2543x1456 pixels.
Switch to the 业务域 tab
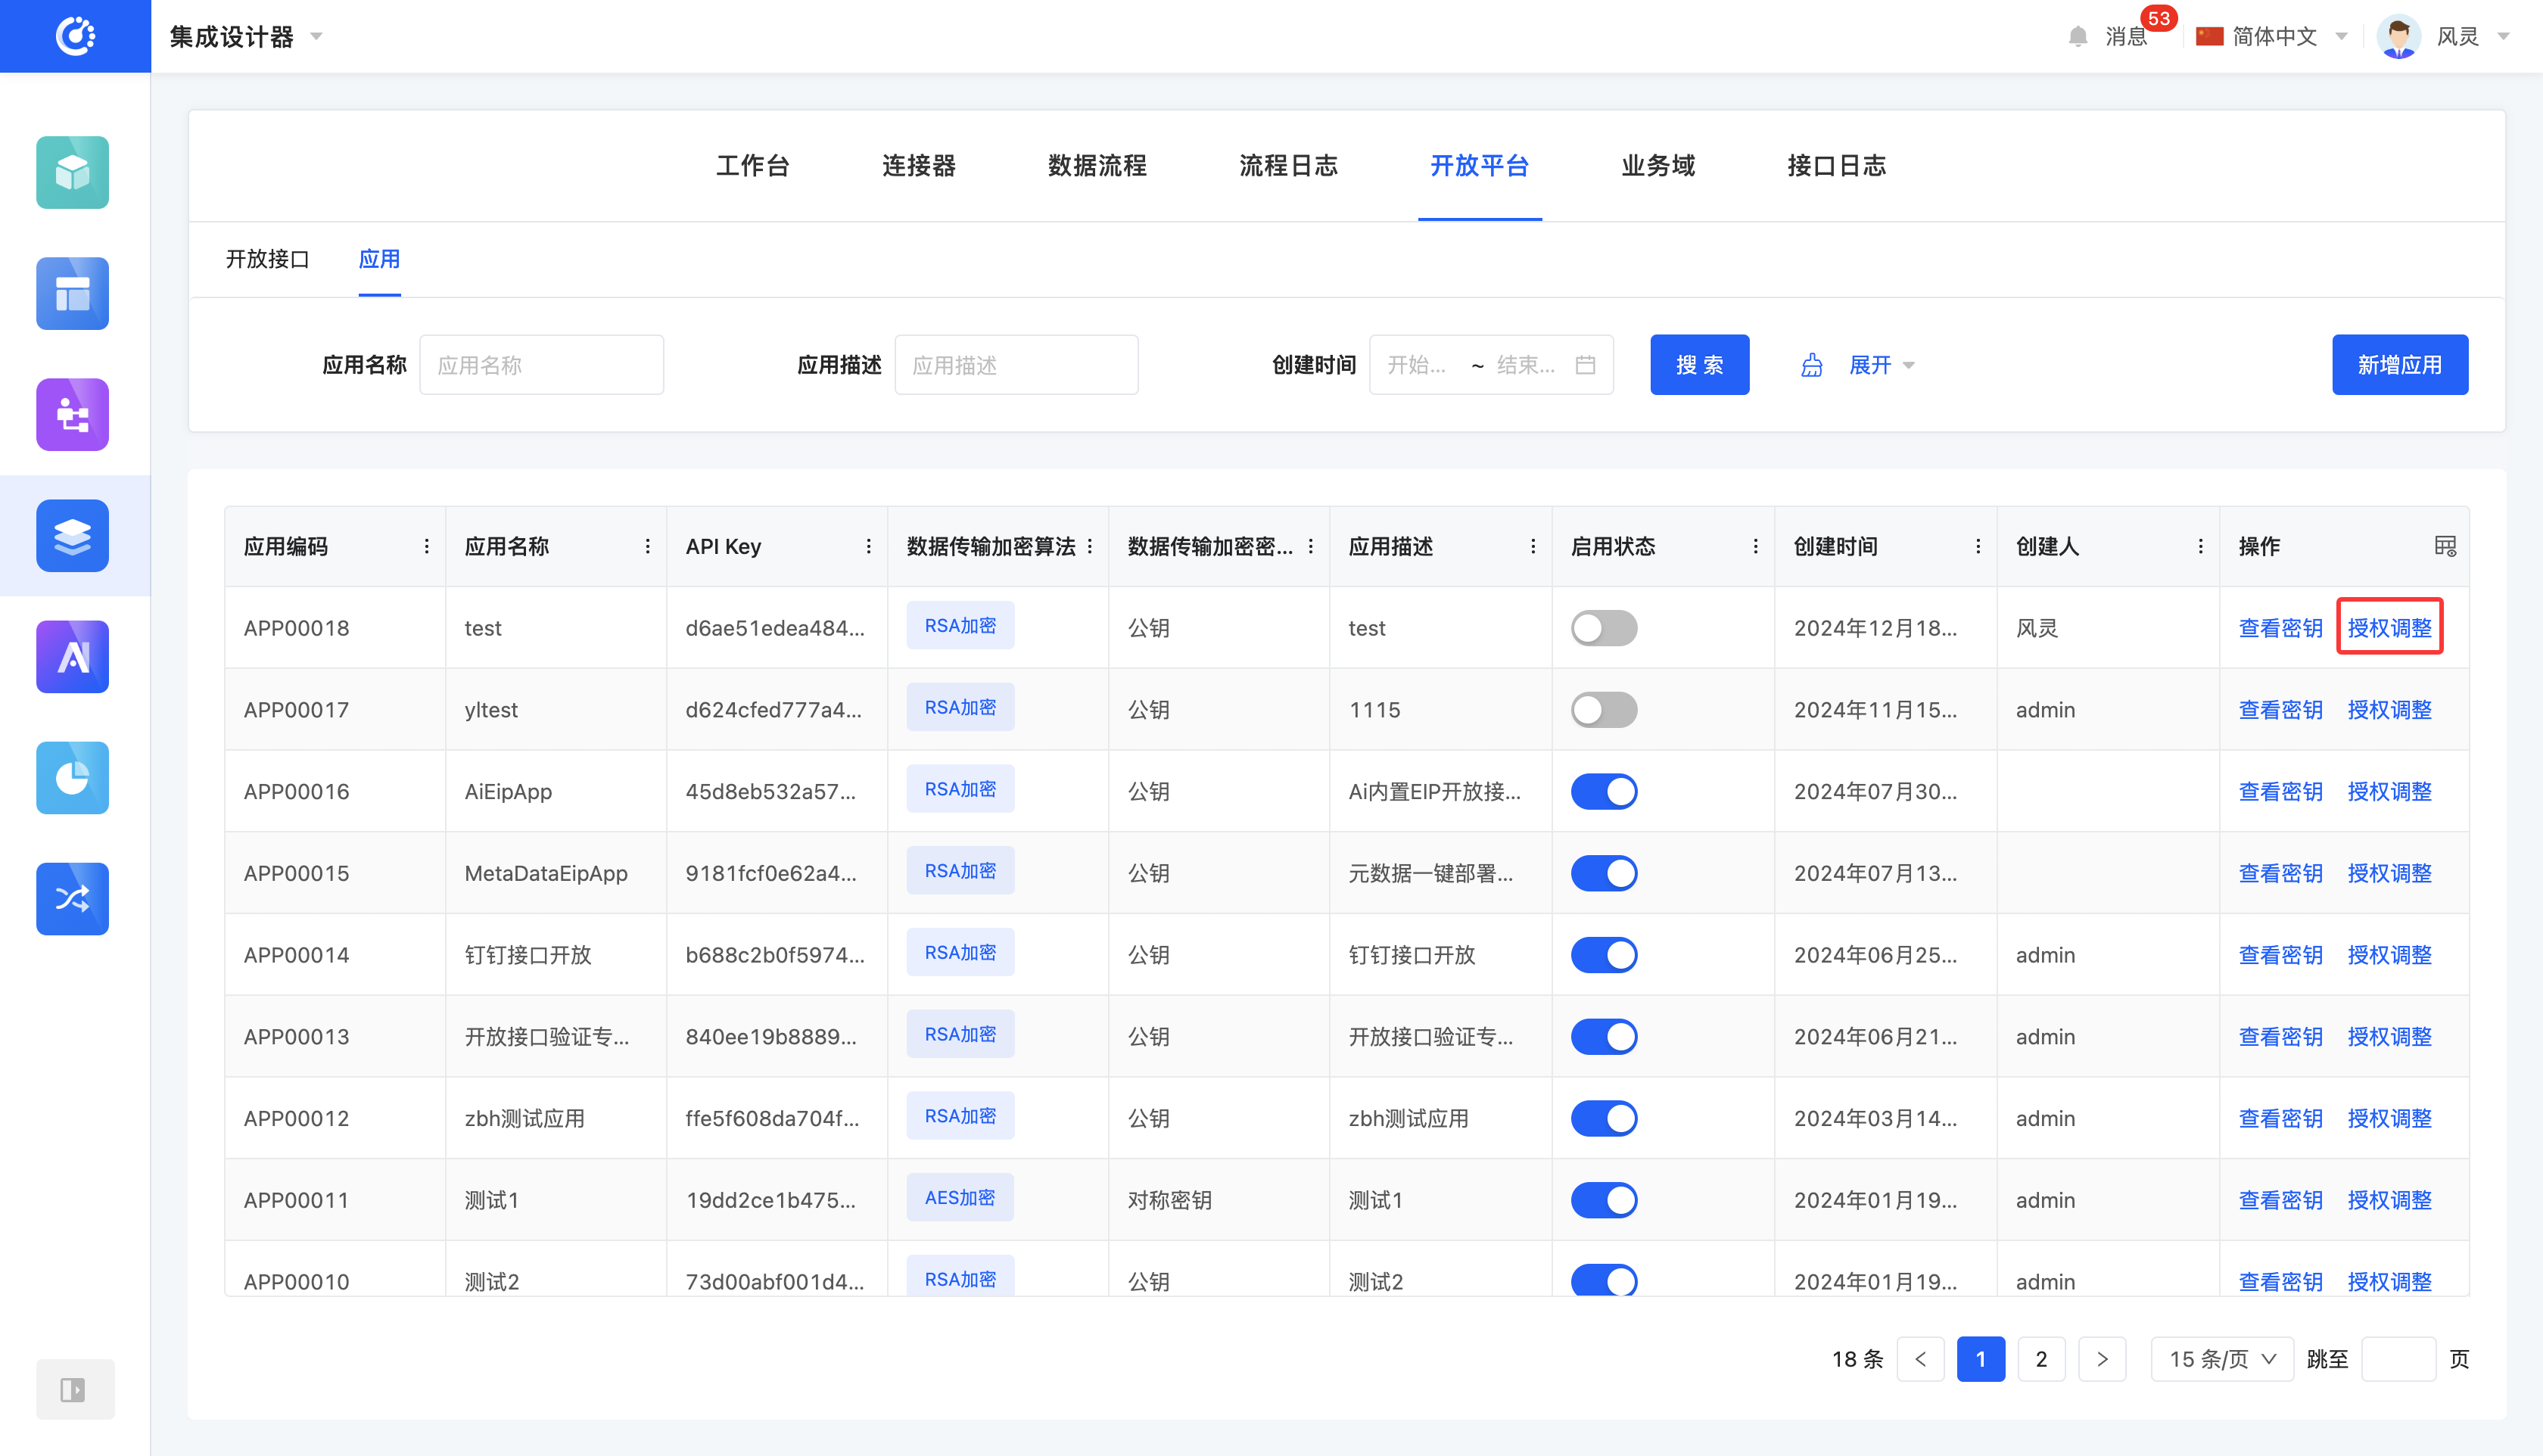[x=1657, y=165]
